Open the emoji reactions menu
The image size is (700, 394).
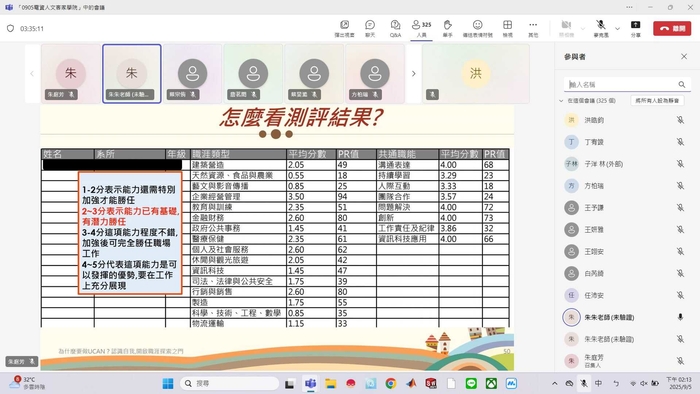tap(477, 29)
